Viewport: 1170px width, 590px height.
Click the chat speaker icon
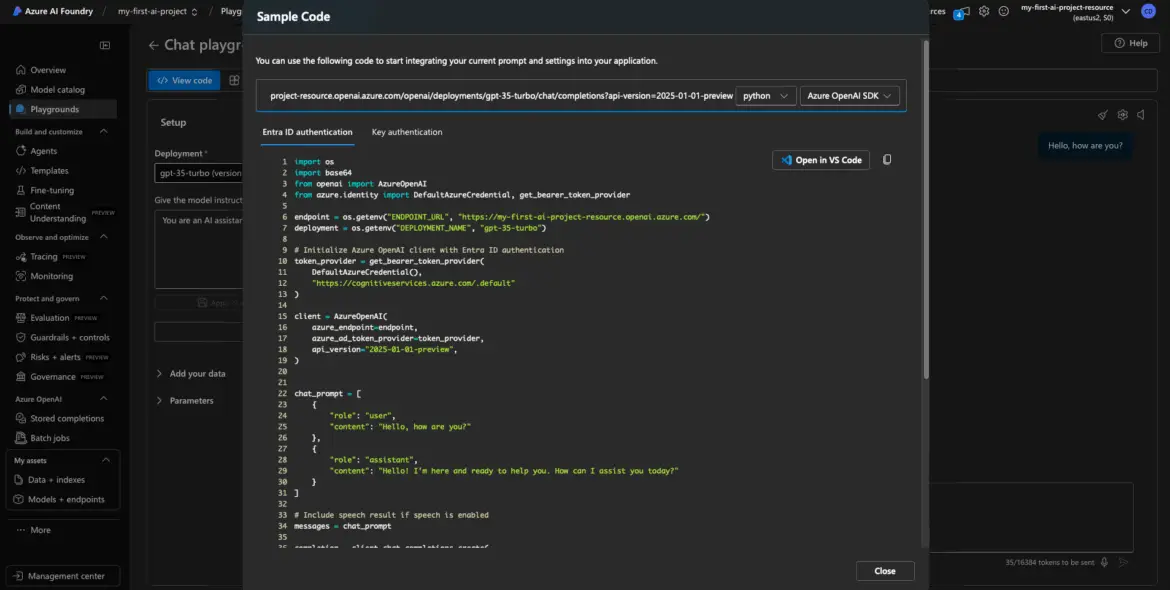(1141, 115)
